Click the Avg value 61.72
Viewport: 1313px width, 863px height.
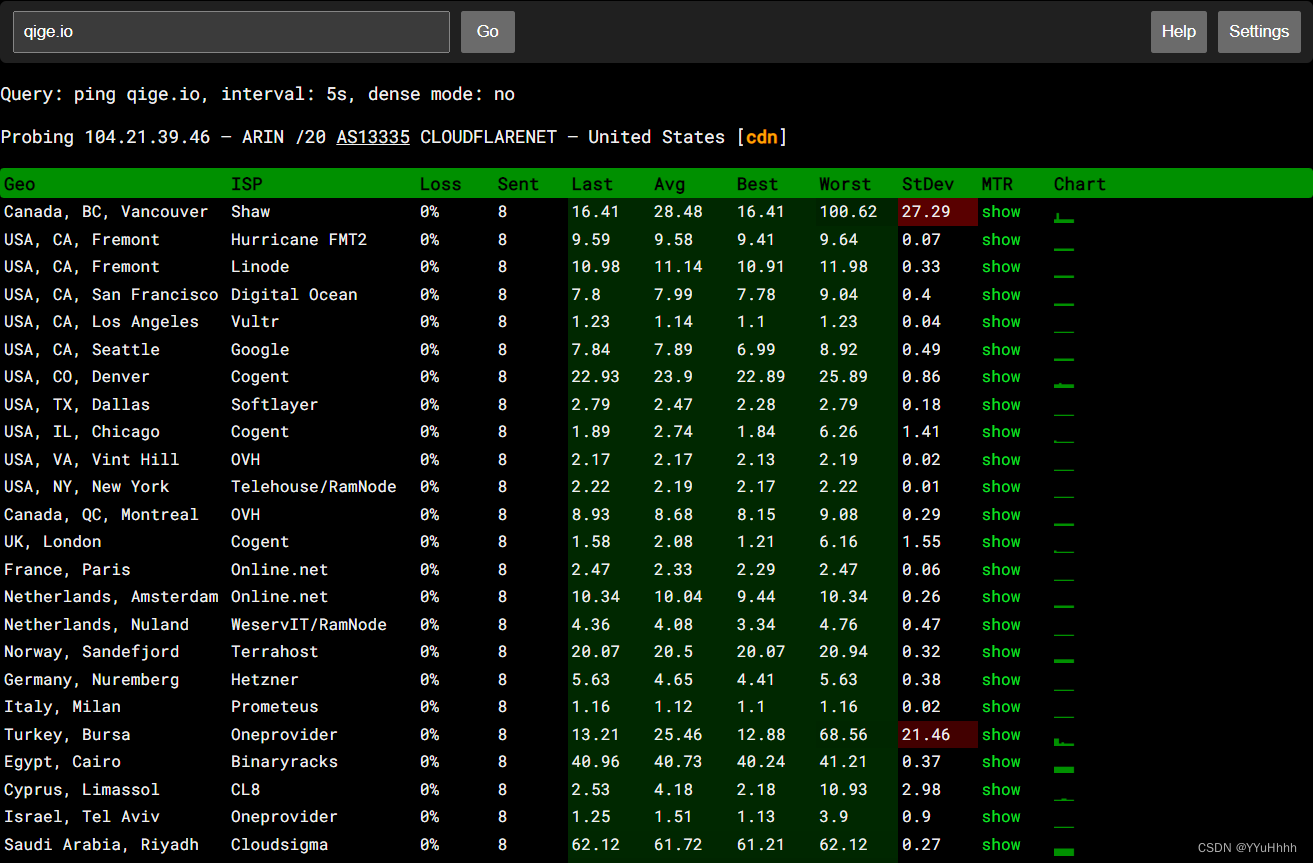678,845
